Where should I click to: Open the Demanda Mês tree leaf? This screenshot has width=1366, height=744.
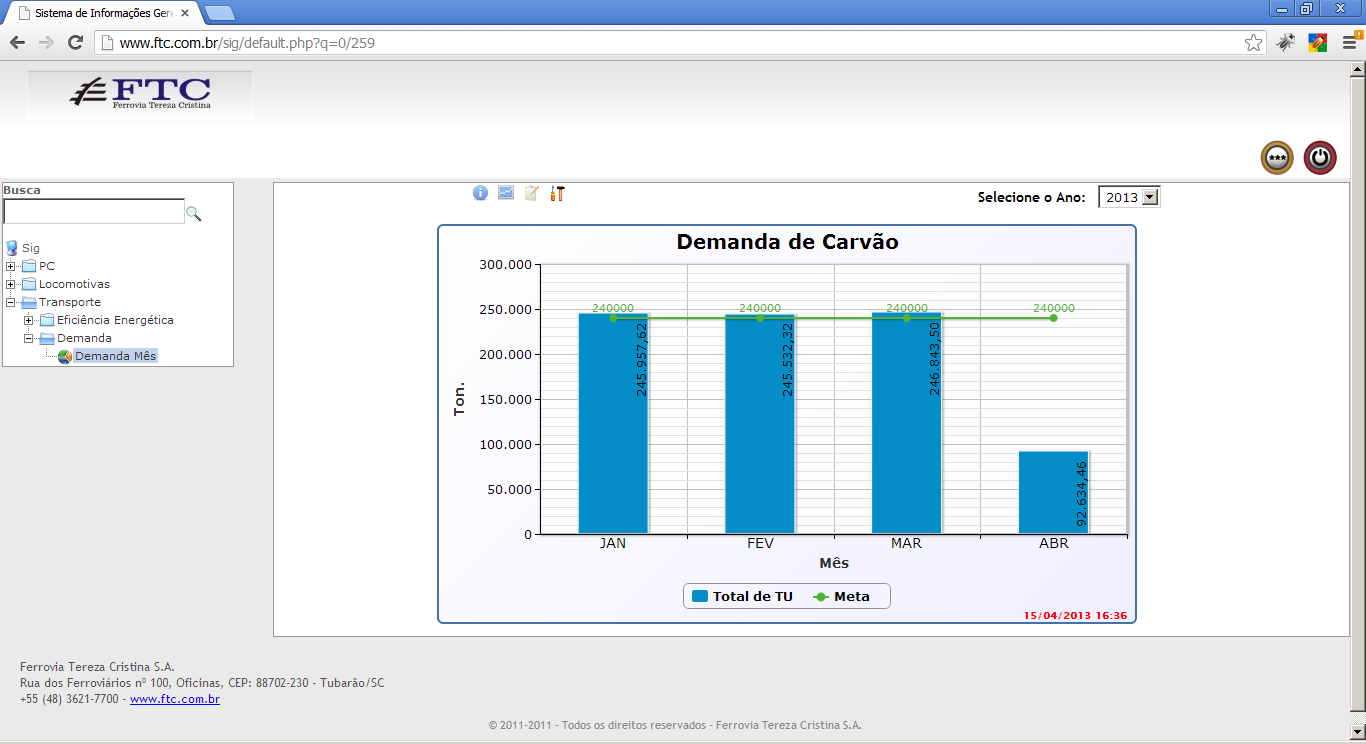(115, 356)
